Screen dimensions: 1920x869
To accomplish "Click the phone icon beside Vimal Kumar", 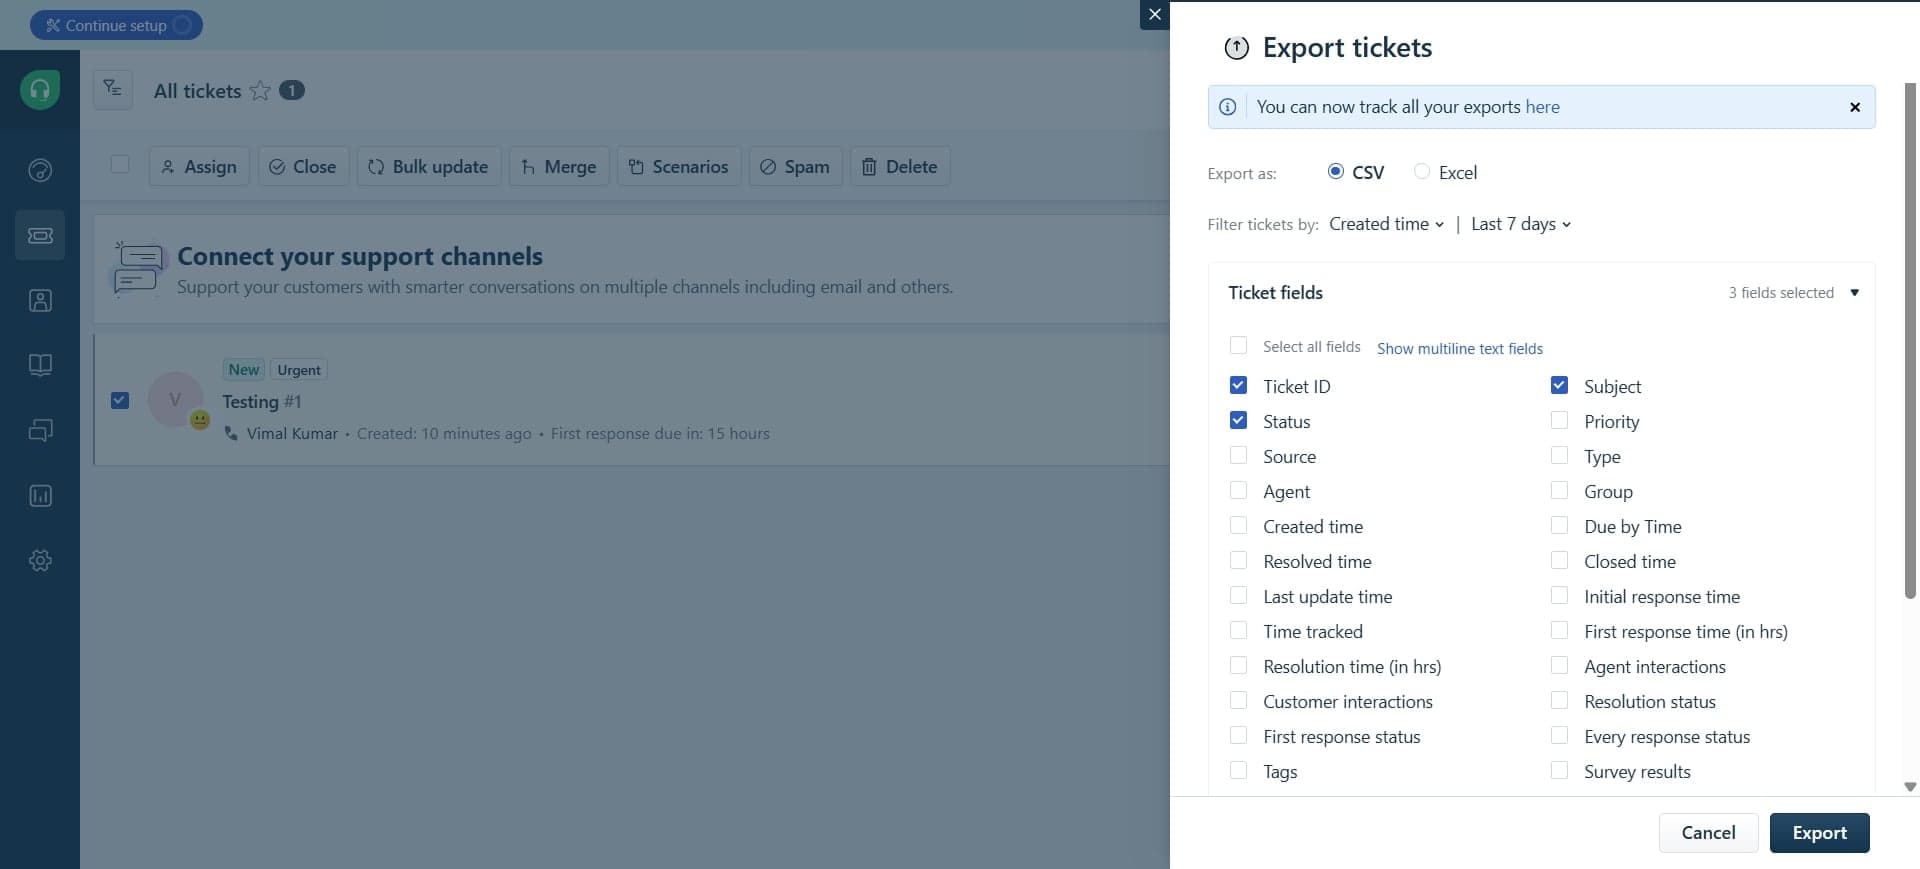I will click(231, 433).
